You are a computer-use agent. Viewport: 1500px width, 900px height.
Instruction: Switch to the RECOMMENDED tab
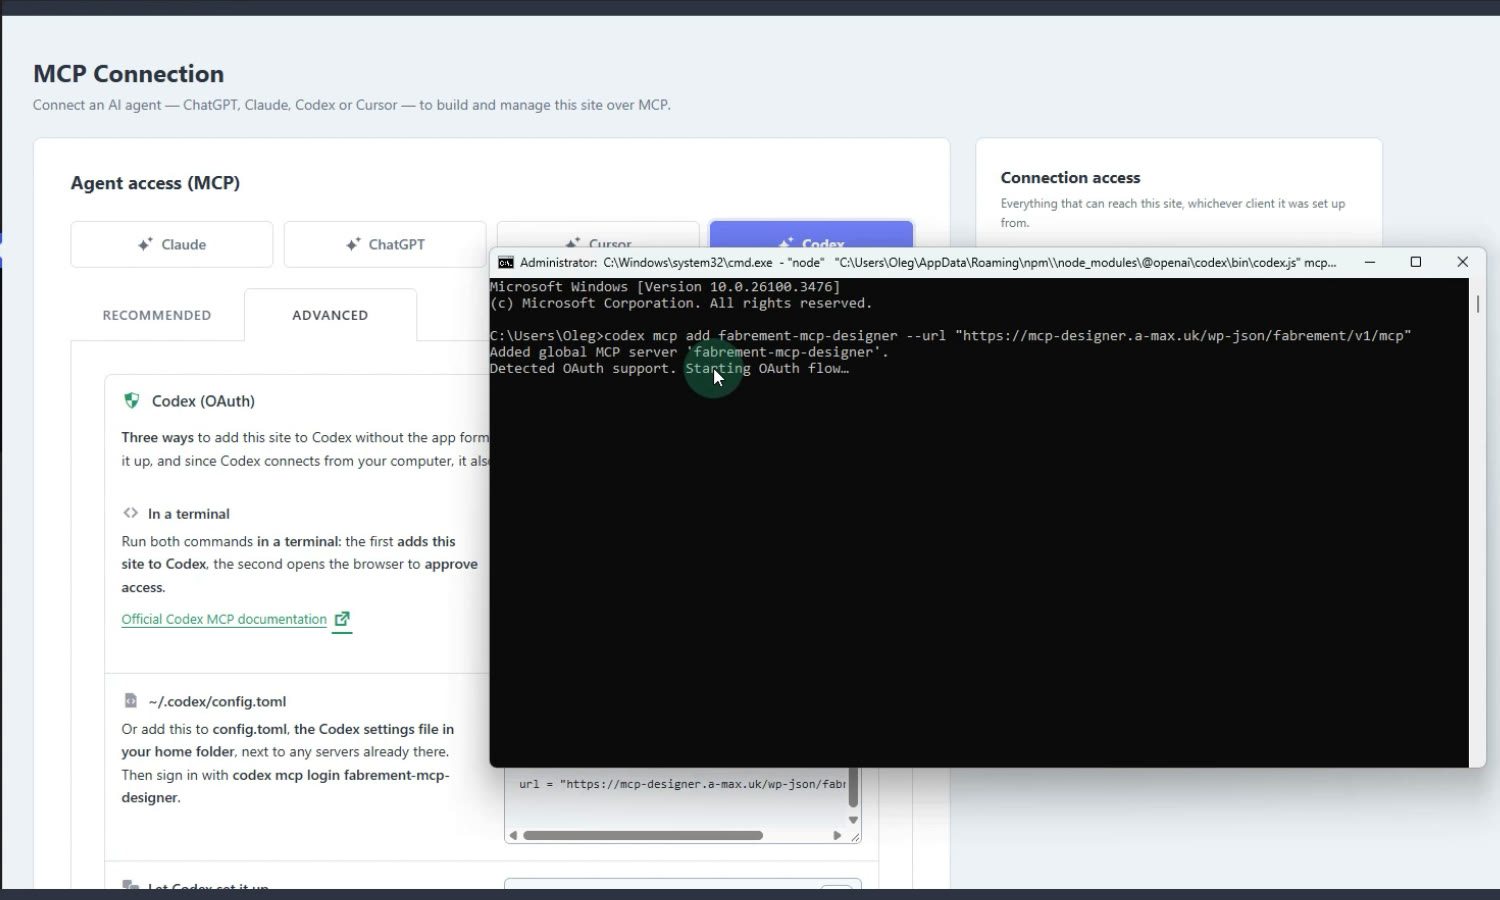pyautogui.click(x=157, y=315)
